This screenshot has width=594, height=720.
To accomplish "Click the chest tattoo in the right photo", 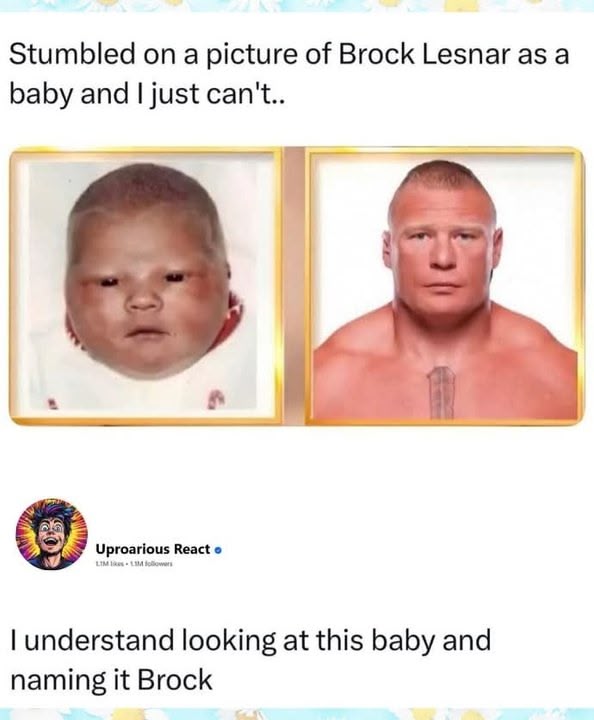I will pos(441,391).
